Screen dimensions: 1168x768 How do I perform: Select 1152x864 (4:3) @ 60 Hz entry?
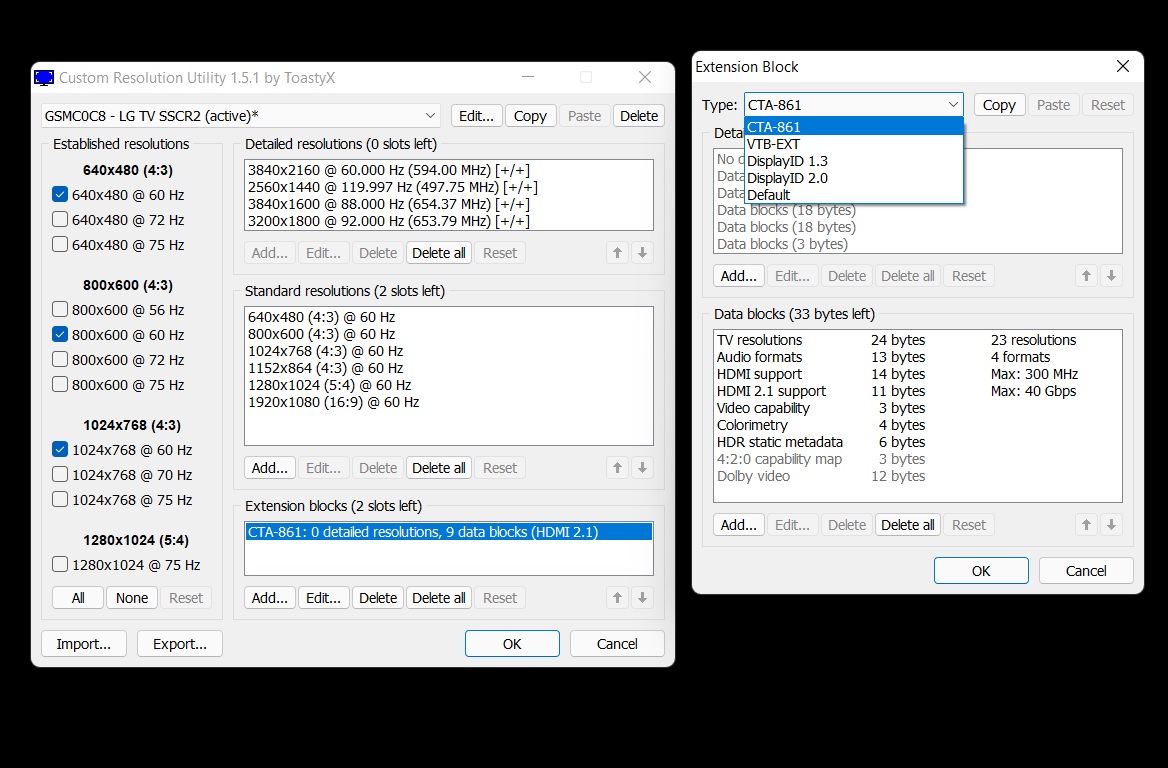pyautogui.click(x=448, y=368)
